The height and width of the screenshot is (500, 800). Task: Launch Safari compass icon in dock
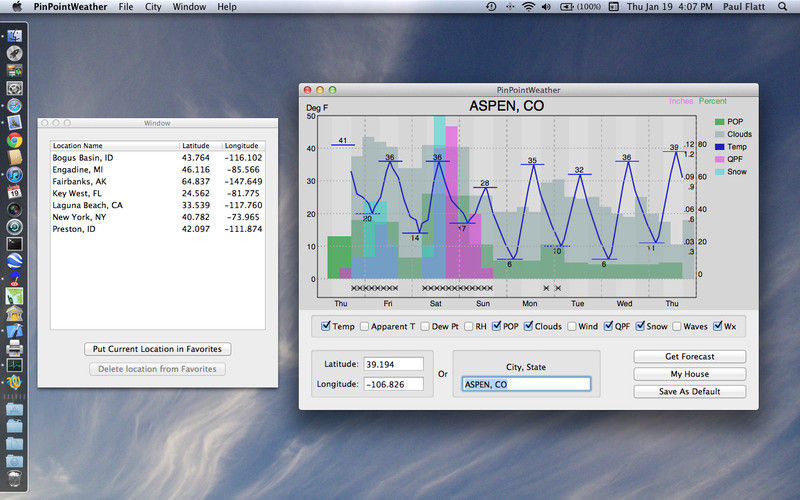[x=14, y=106]
